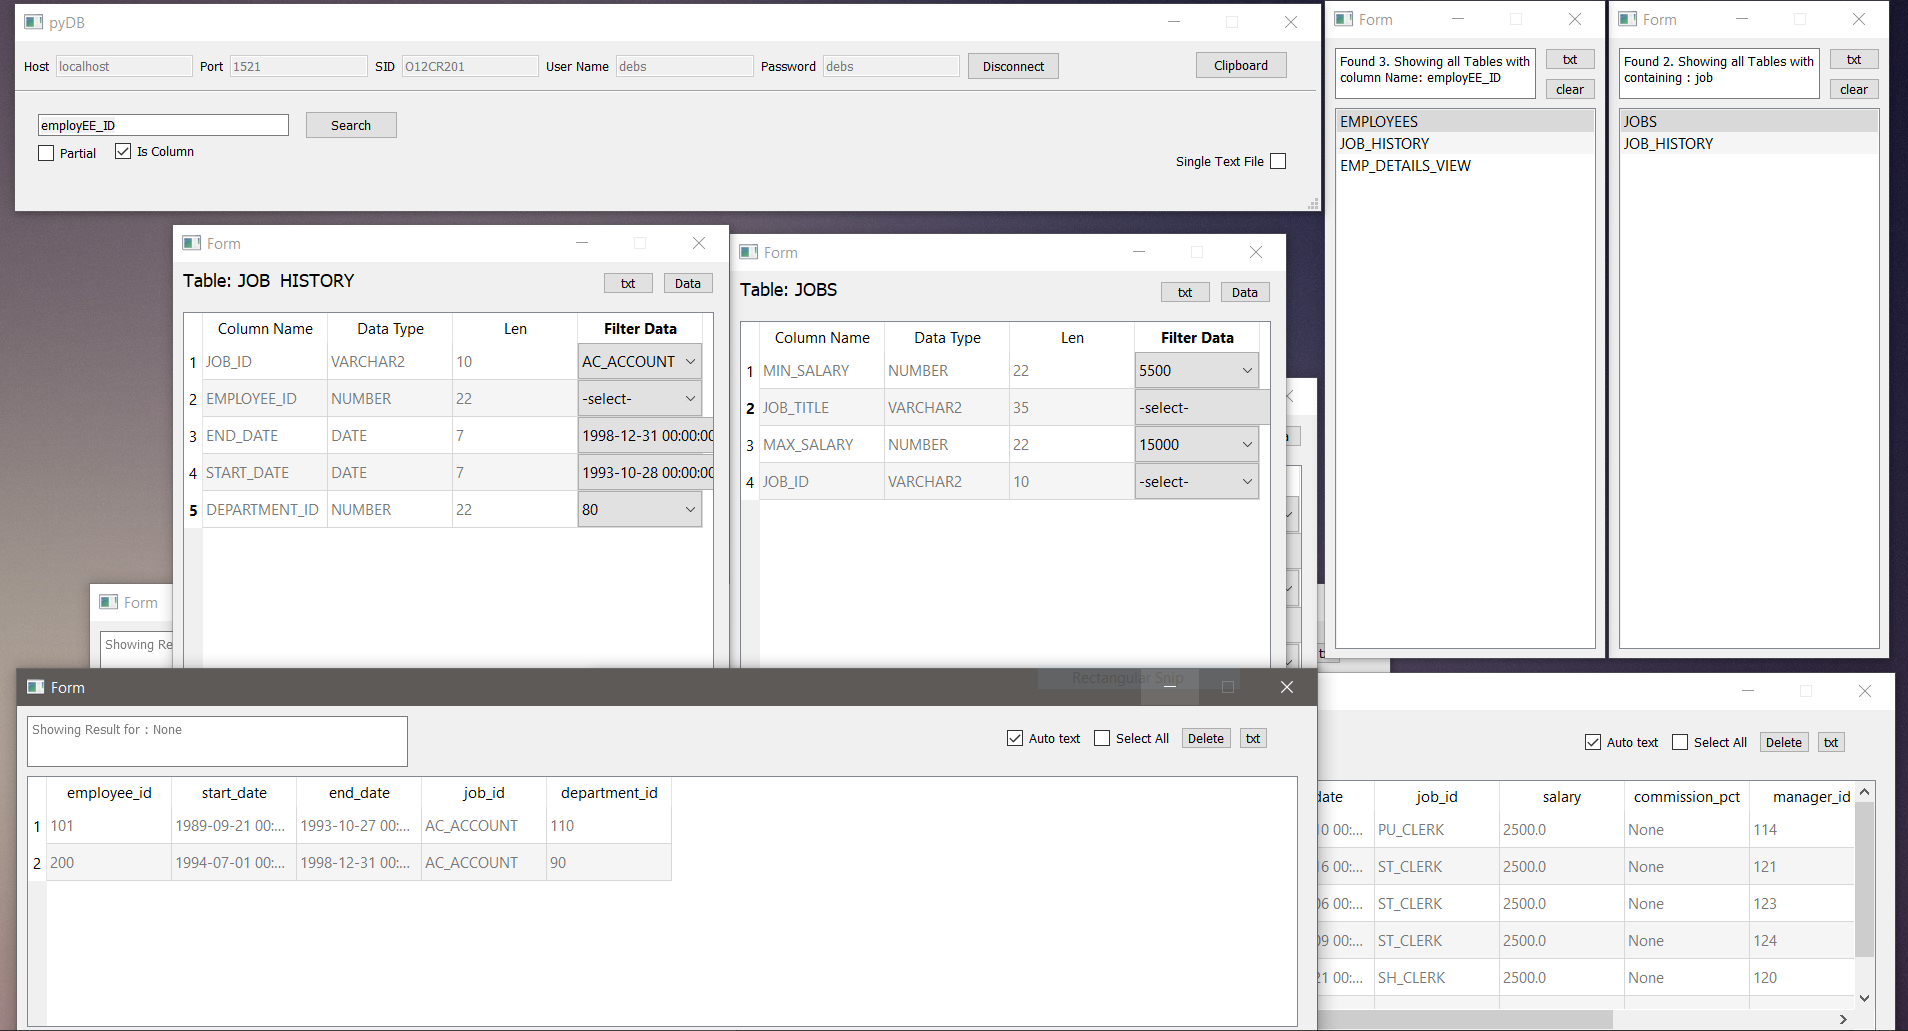Viewport: 1908px width, 1031px height.
Task: Open the DEPARTMENT_ID filter dropdown showing 80
Action: click(x=639, y=509)
